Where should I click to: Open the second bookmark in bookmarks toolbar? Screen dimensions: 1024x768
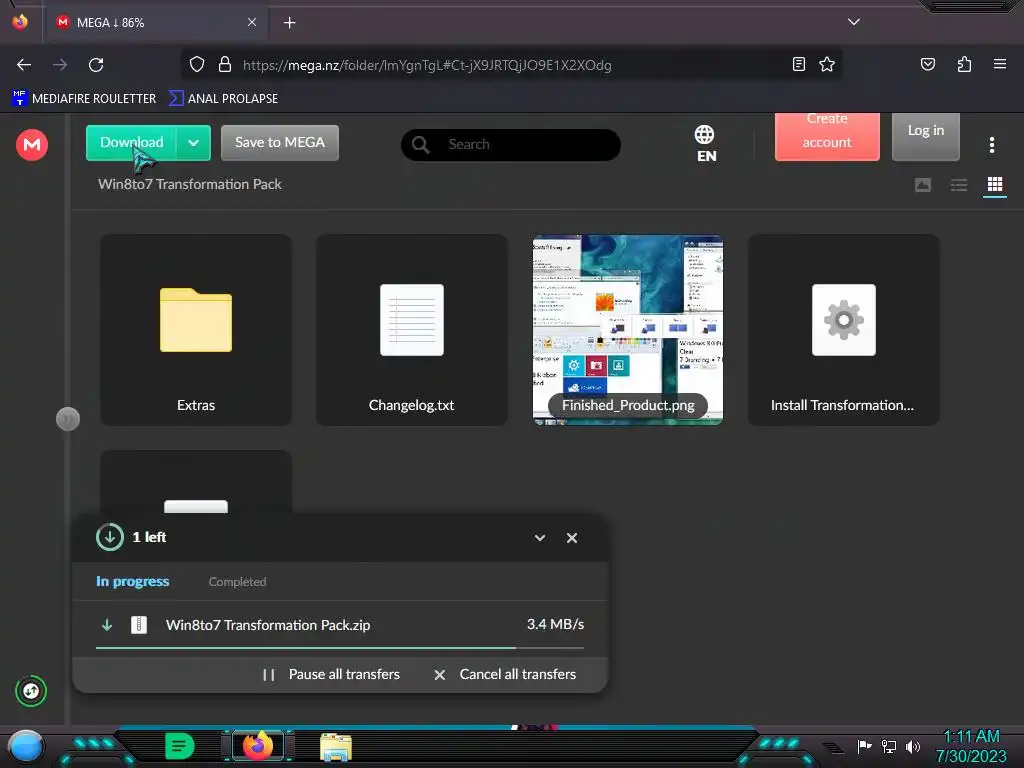pyautogui.click(x=223, y=99)
